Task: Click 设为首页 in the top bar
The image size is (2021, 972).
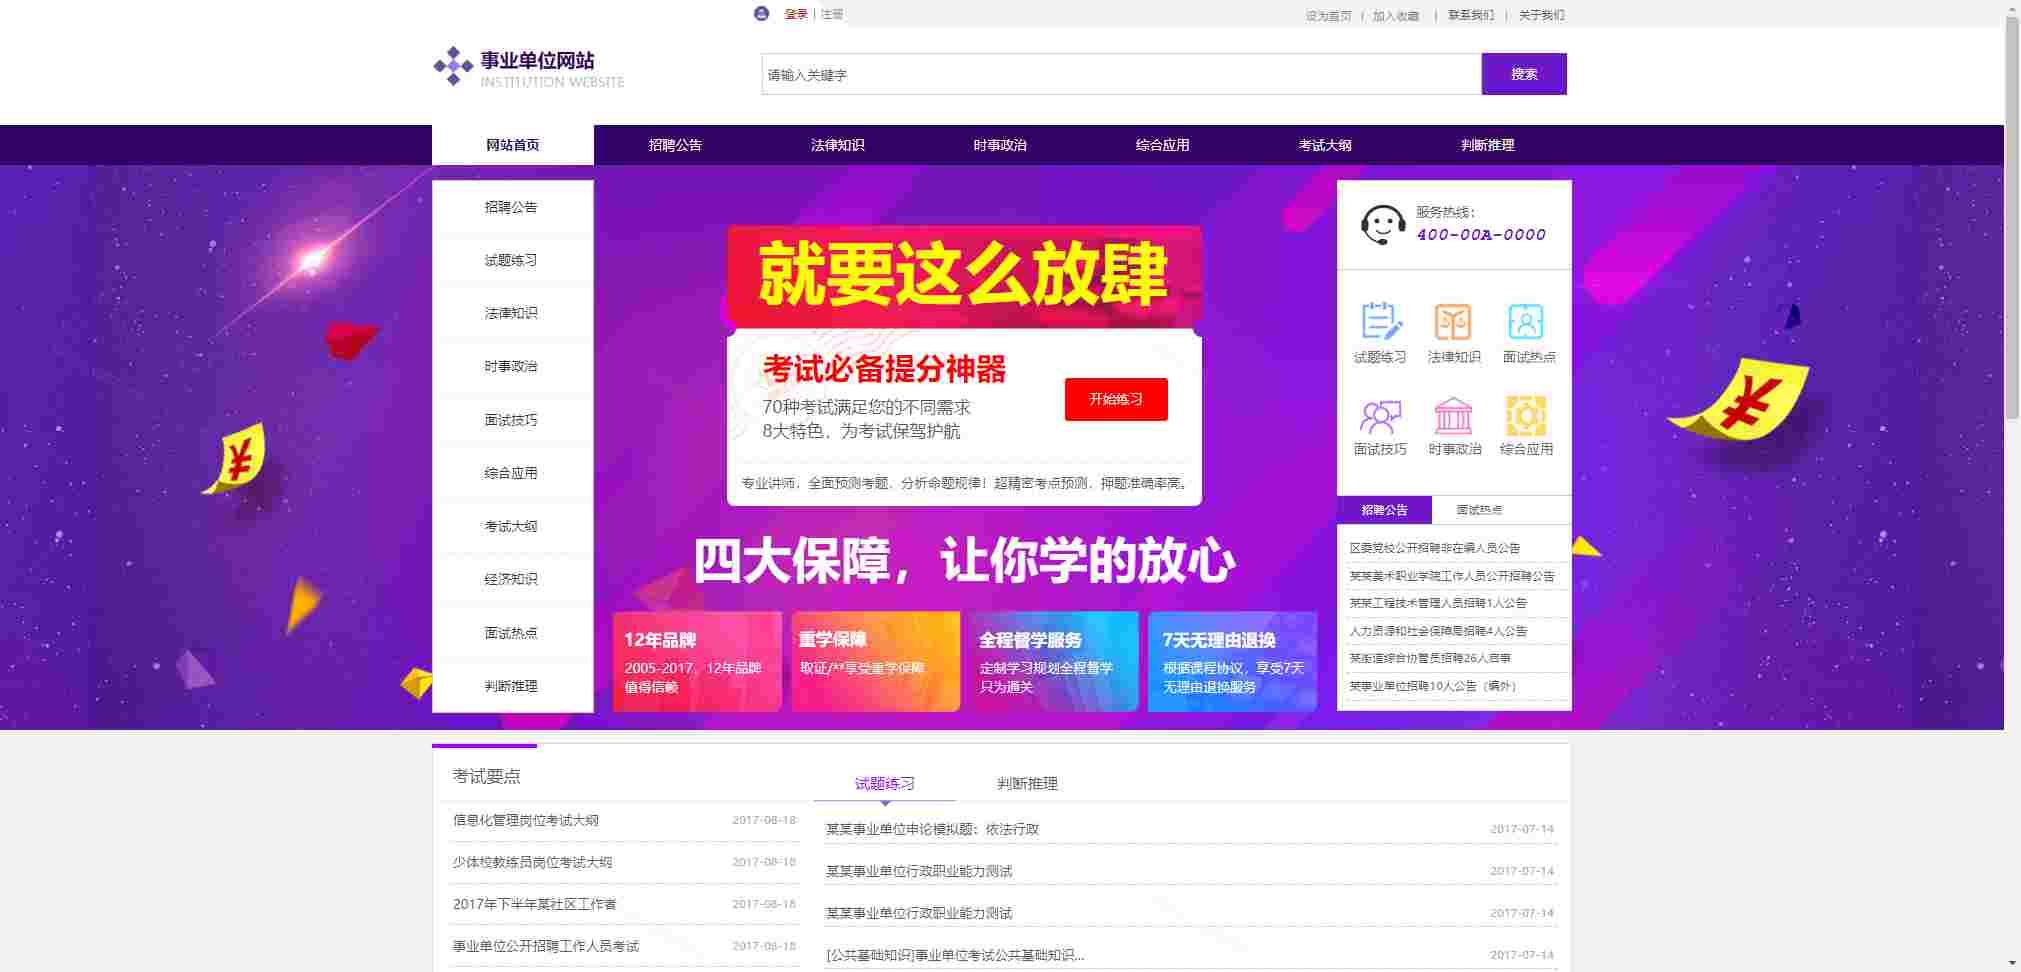Action: coord(1328,15)
